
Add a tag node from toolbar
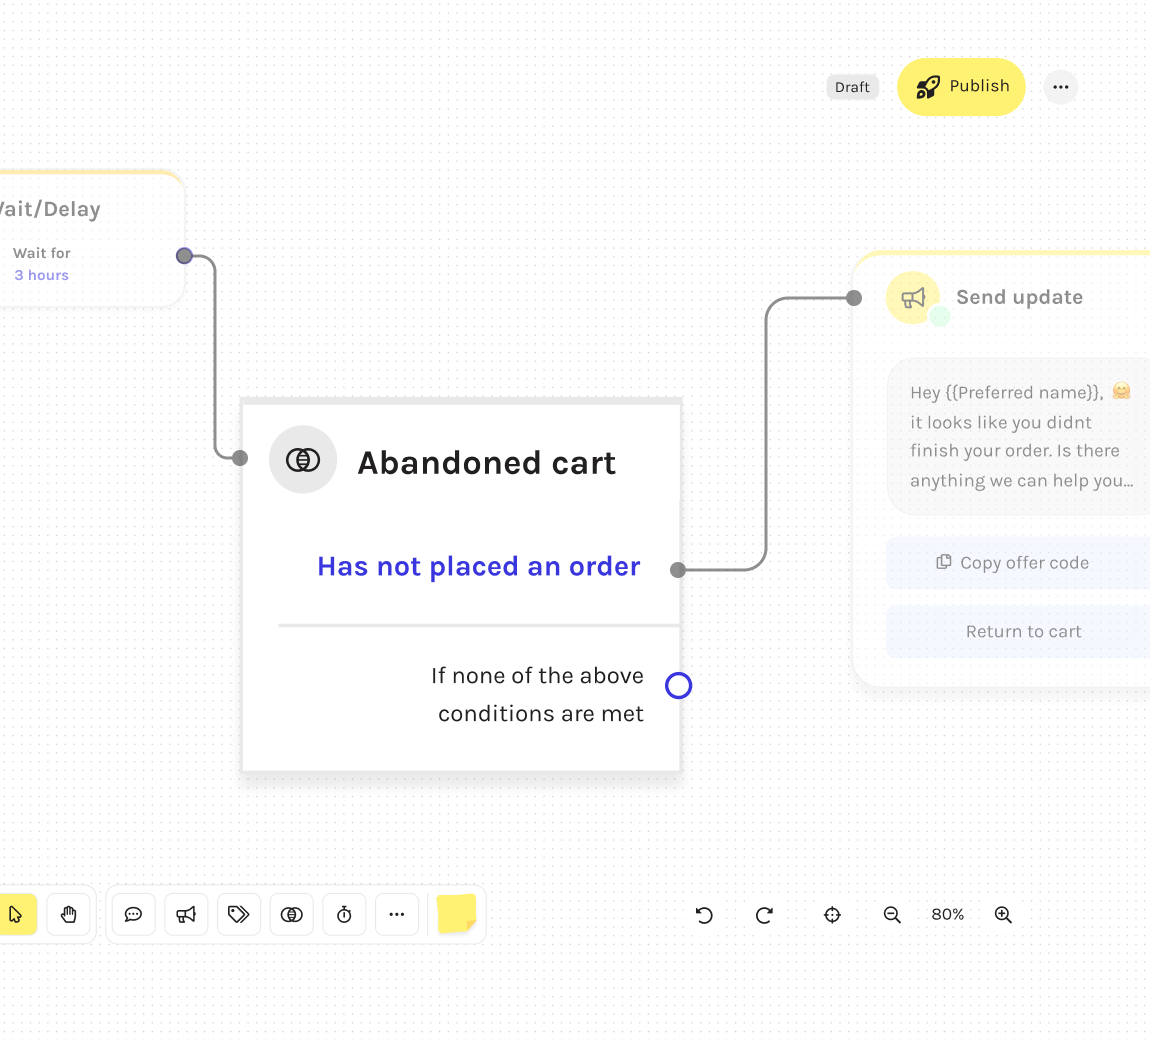[x=239, y=915]
